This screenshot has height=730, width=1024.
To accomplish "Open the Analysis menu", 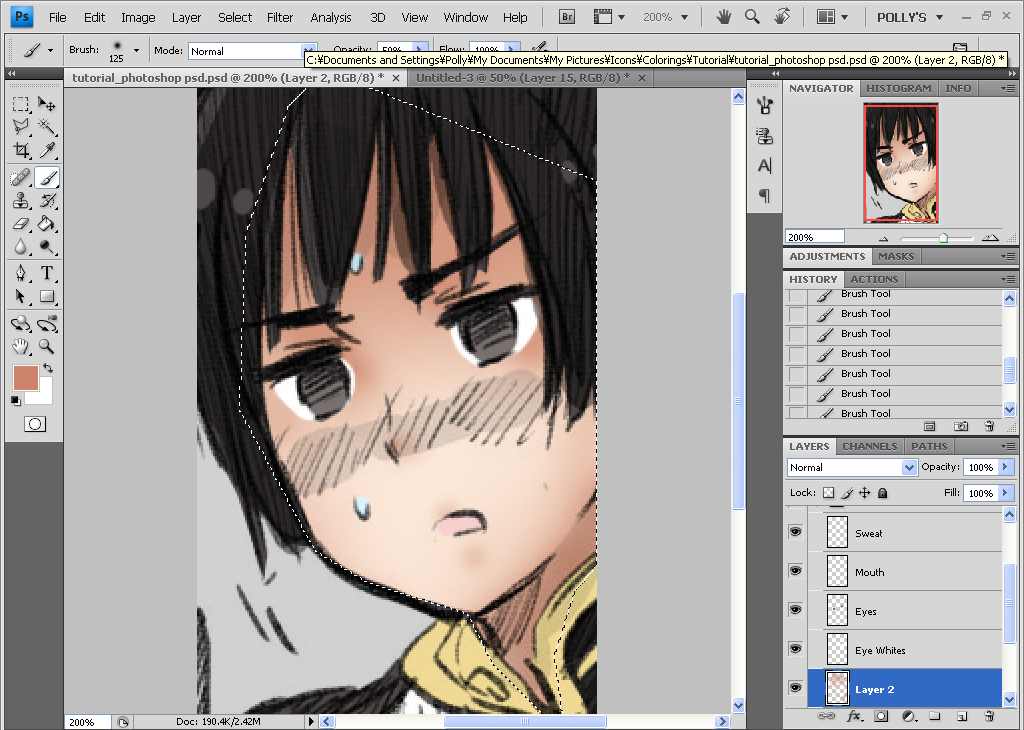I will tap(330, 18).
